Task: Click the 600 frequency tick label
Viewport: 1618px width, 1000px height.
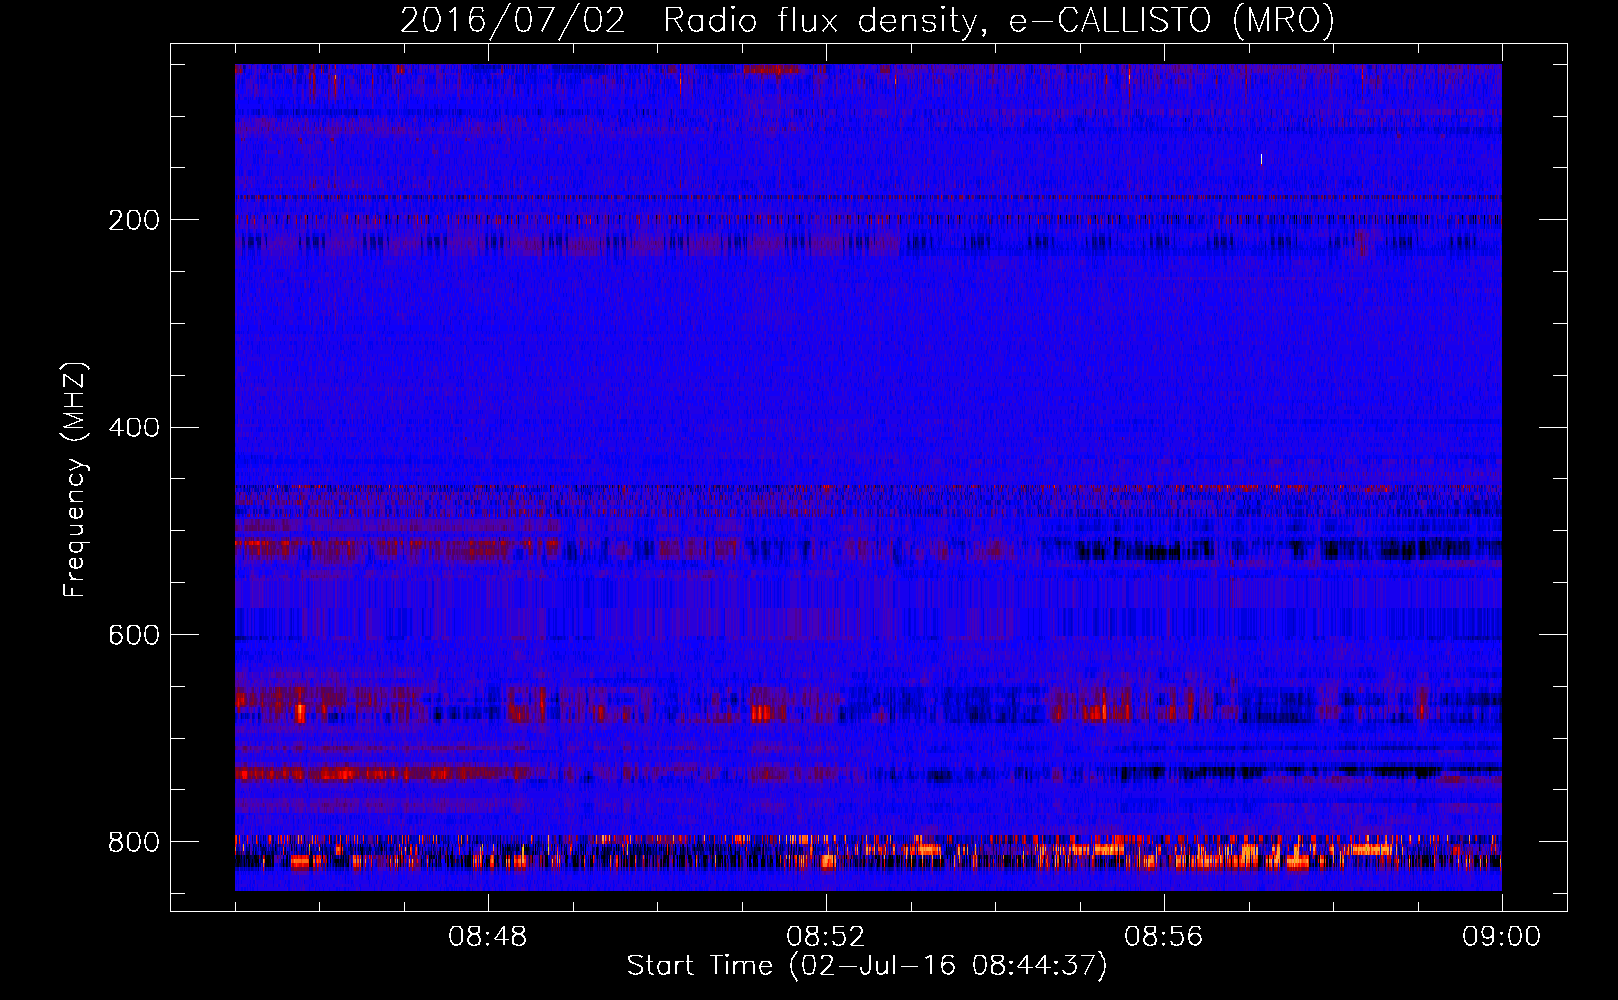Action: pyautogui.click(x=134, y=635)
